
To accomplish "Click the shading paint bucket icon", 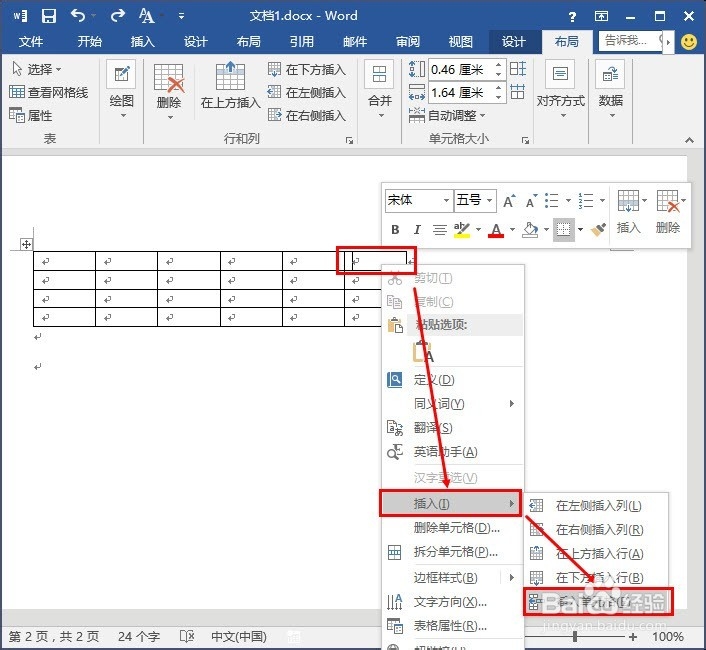I will pyautogui.click(x=530, y=230).
